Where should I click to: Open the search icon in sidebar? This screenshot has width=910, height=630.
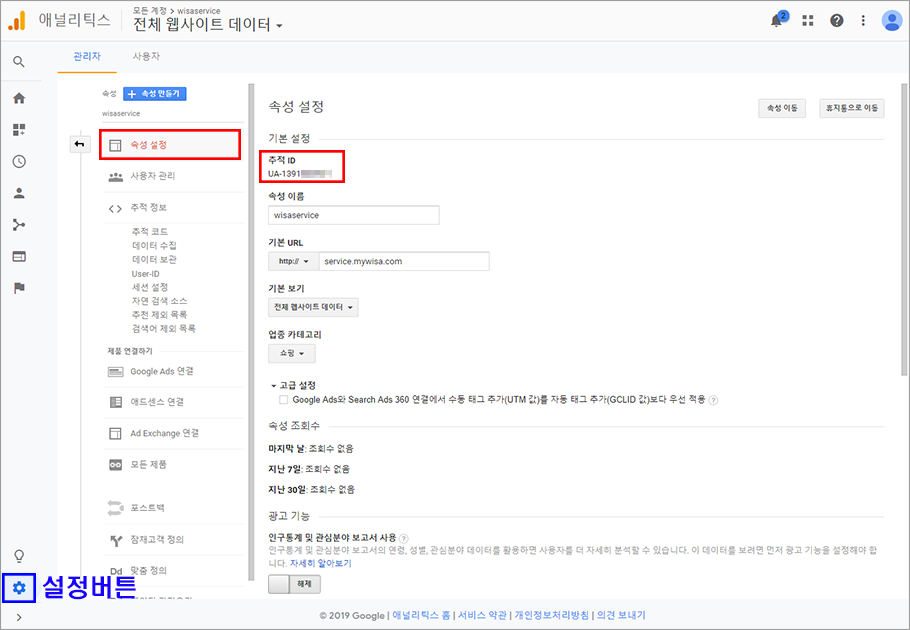point(19,61)
